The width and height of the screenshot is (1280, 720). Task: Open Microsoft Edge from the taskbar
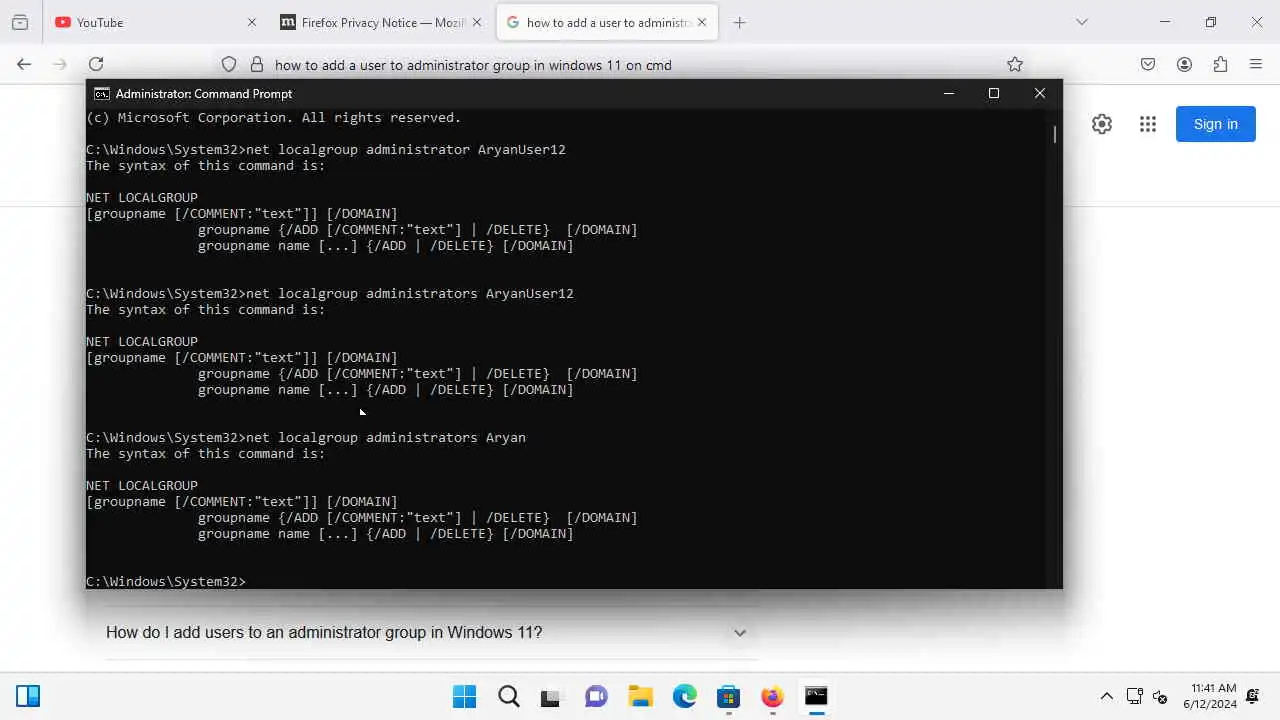684,696
